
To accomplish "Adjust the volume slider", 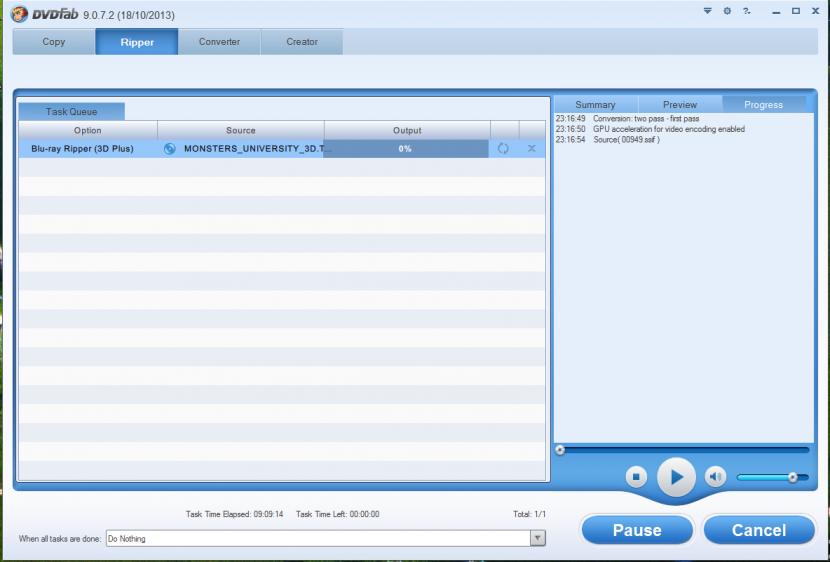I will coord(792,477).
